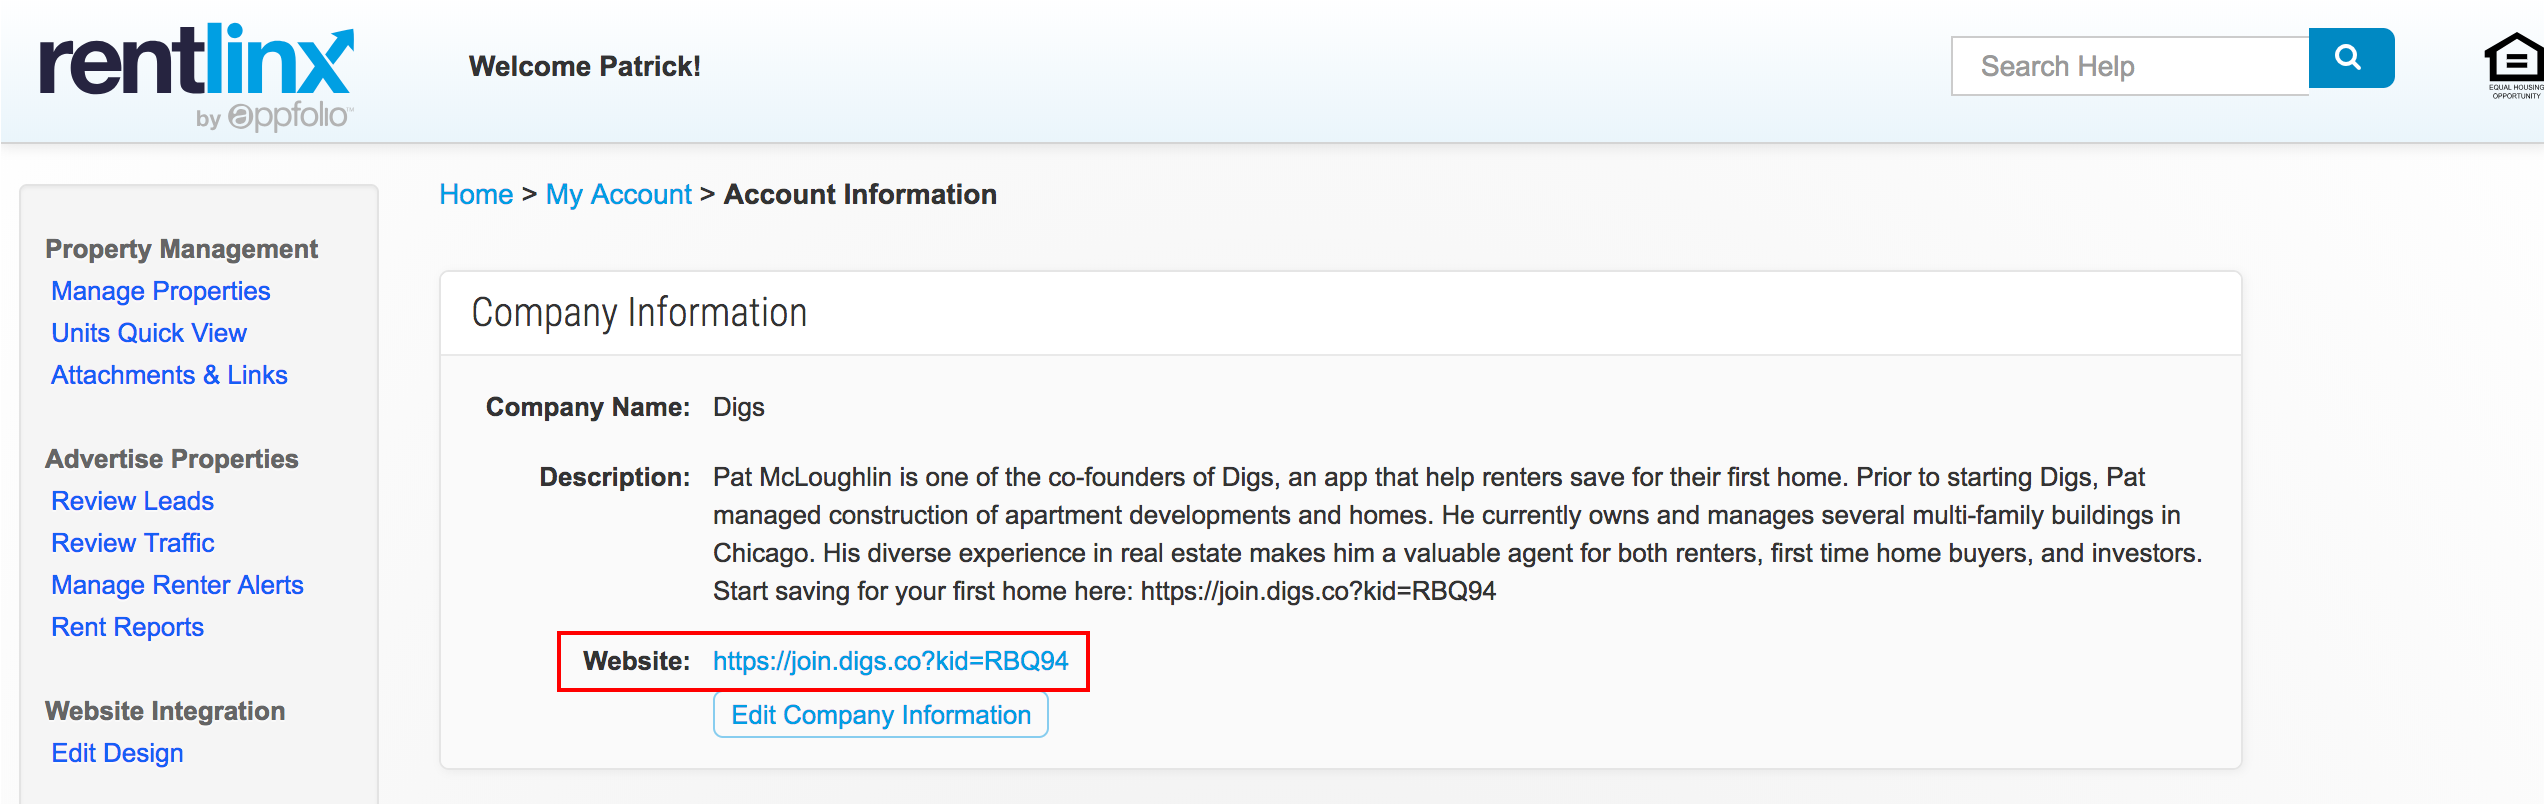This screenshot has height=806, width=2544.
Task: Open Rent Reports
Action: point(127,627)
